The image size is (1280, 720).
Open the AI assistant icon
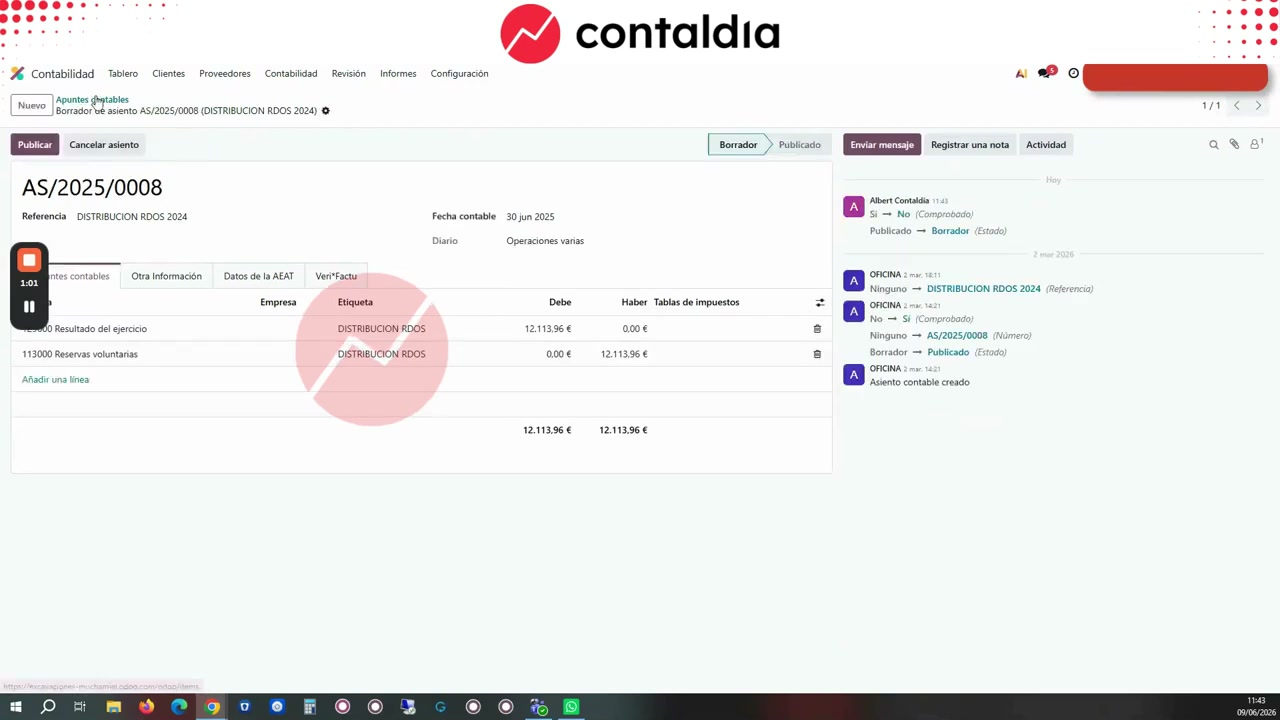pyautogui.click(x=1021, y=73)
